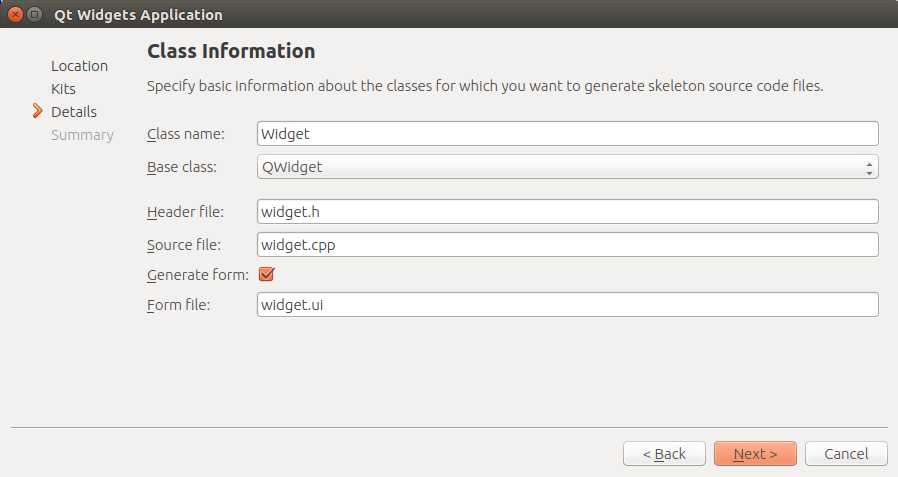898x477 pixels.
Task: Select the Details step in sidebar
Action: click(x=74, y=112)
